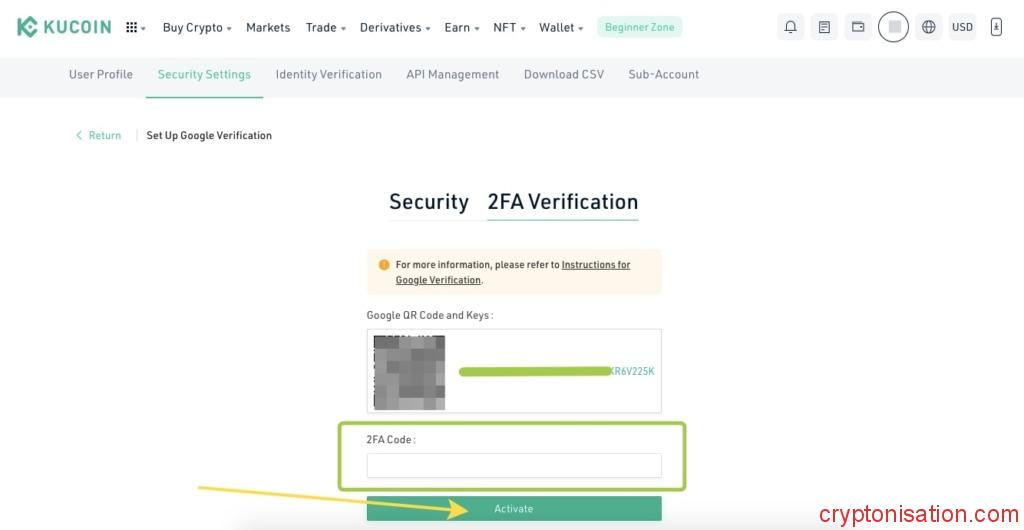
Task: Open language globe icon
Action: tap(929, 27)
